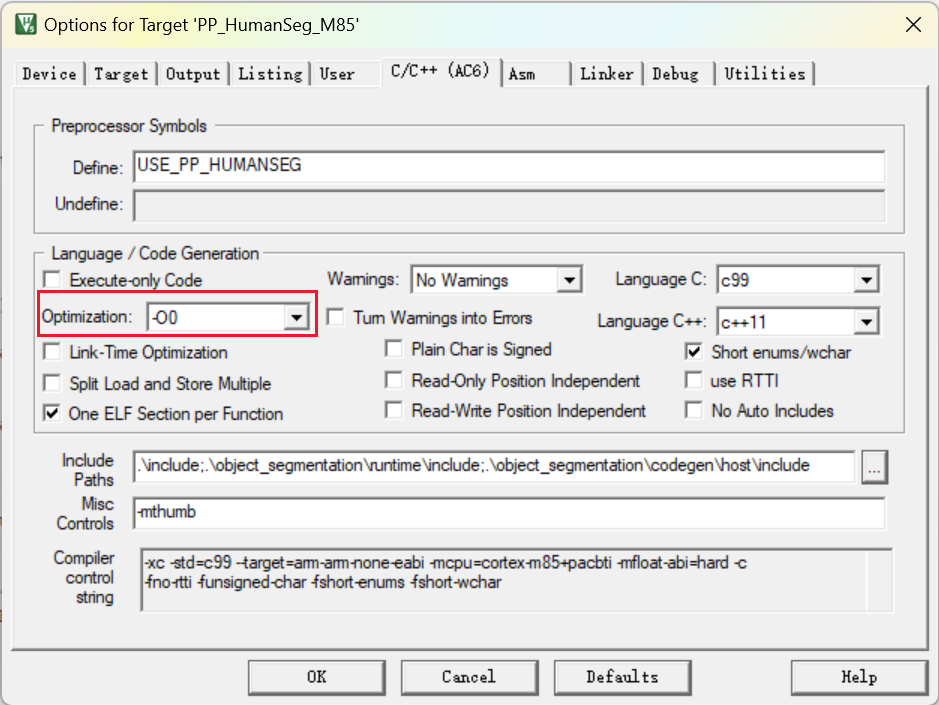Select the C/C++ (AC6) tab
This screenshot has height=705, width=939.
440,72
